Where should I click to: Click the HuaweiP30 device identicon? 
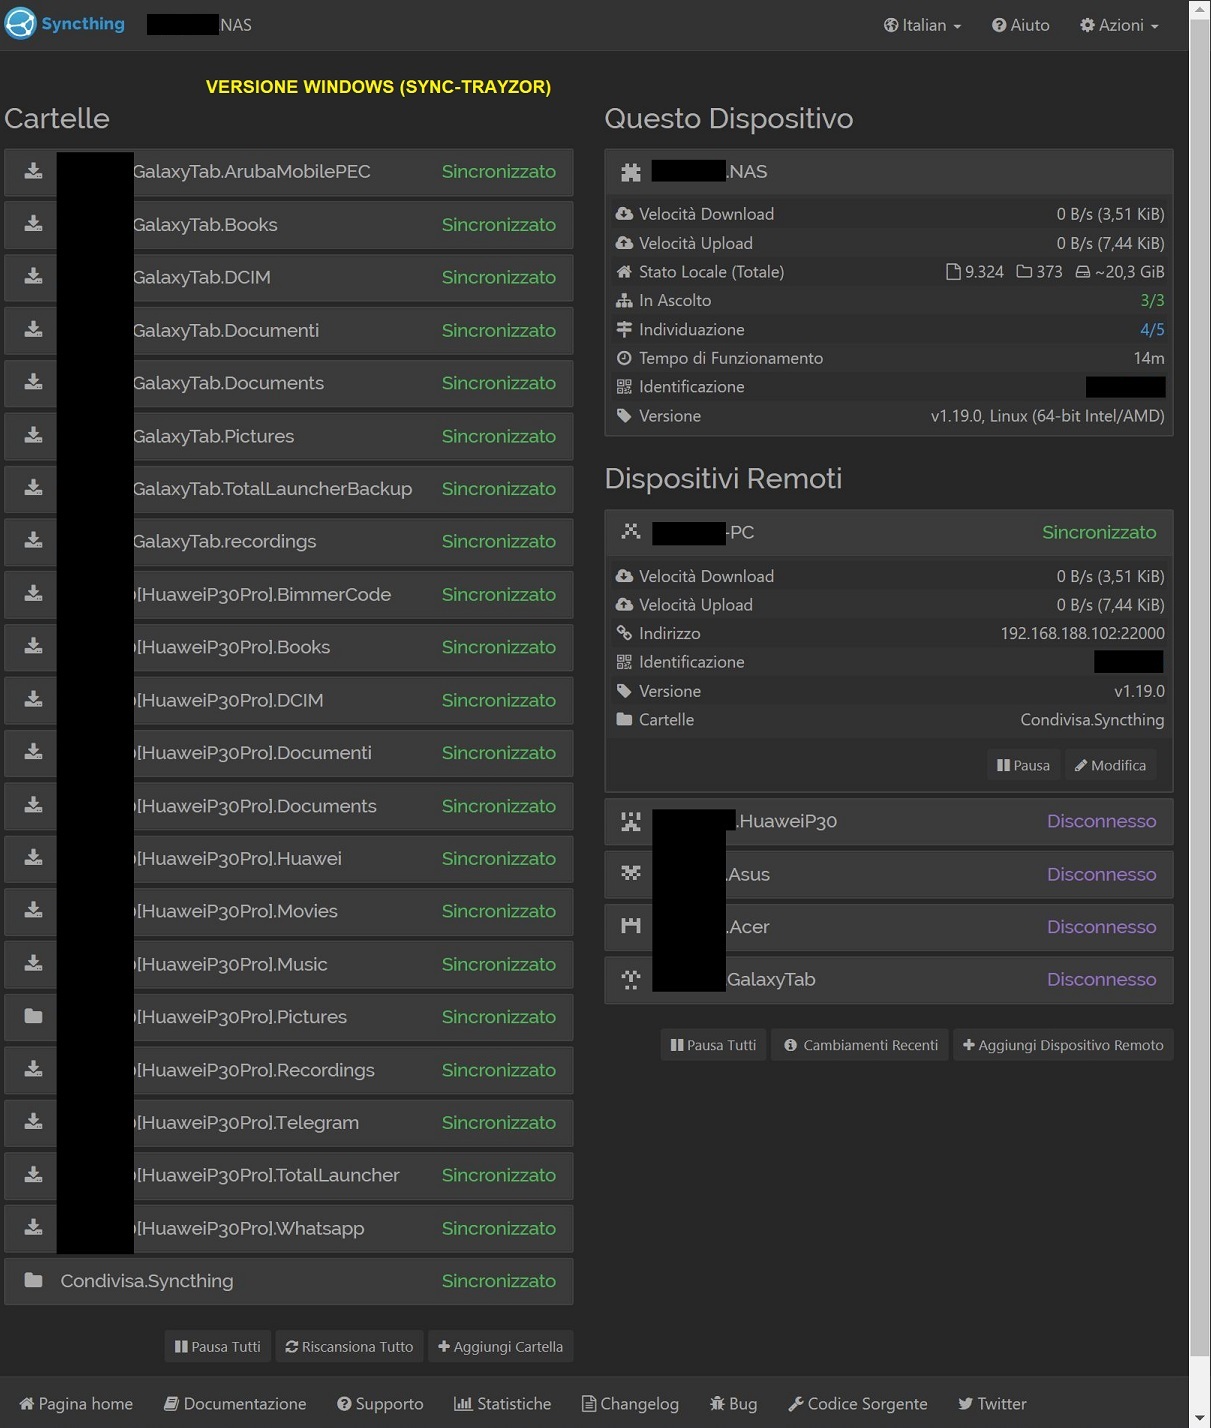point(630,821)
